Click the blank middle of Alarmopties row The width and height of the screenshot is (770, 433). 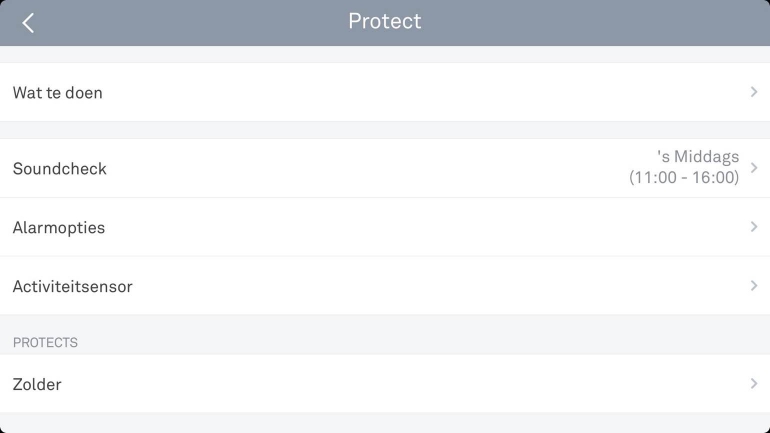pyautogui.click(x=400, y=228)
